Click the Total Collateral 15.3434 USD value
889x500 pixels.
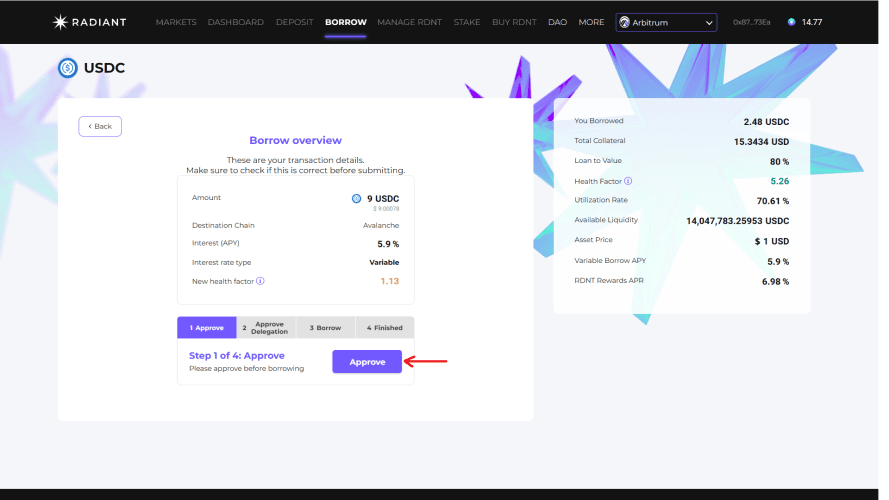point(761,142)
